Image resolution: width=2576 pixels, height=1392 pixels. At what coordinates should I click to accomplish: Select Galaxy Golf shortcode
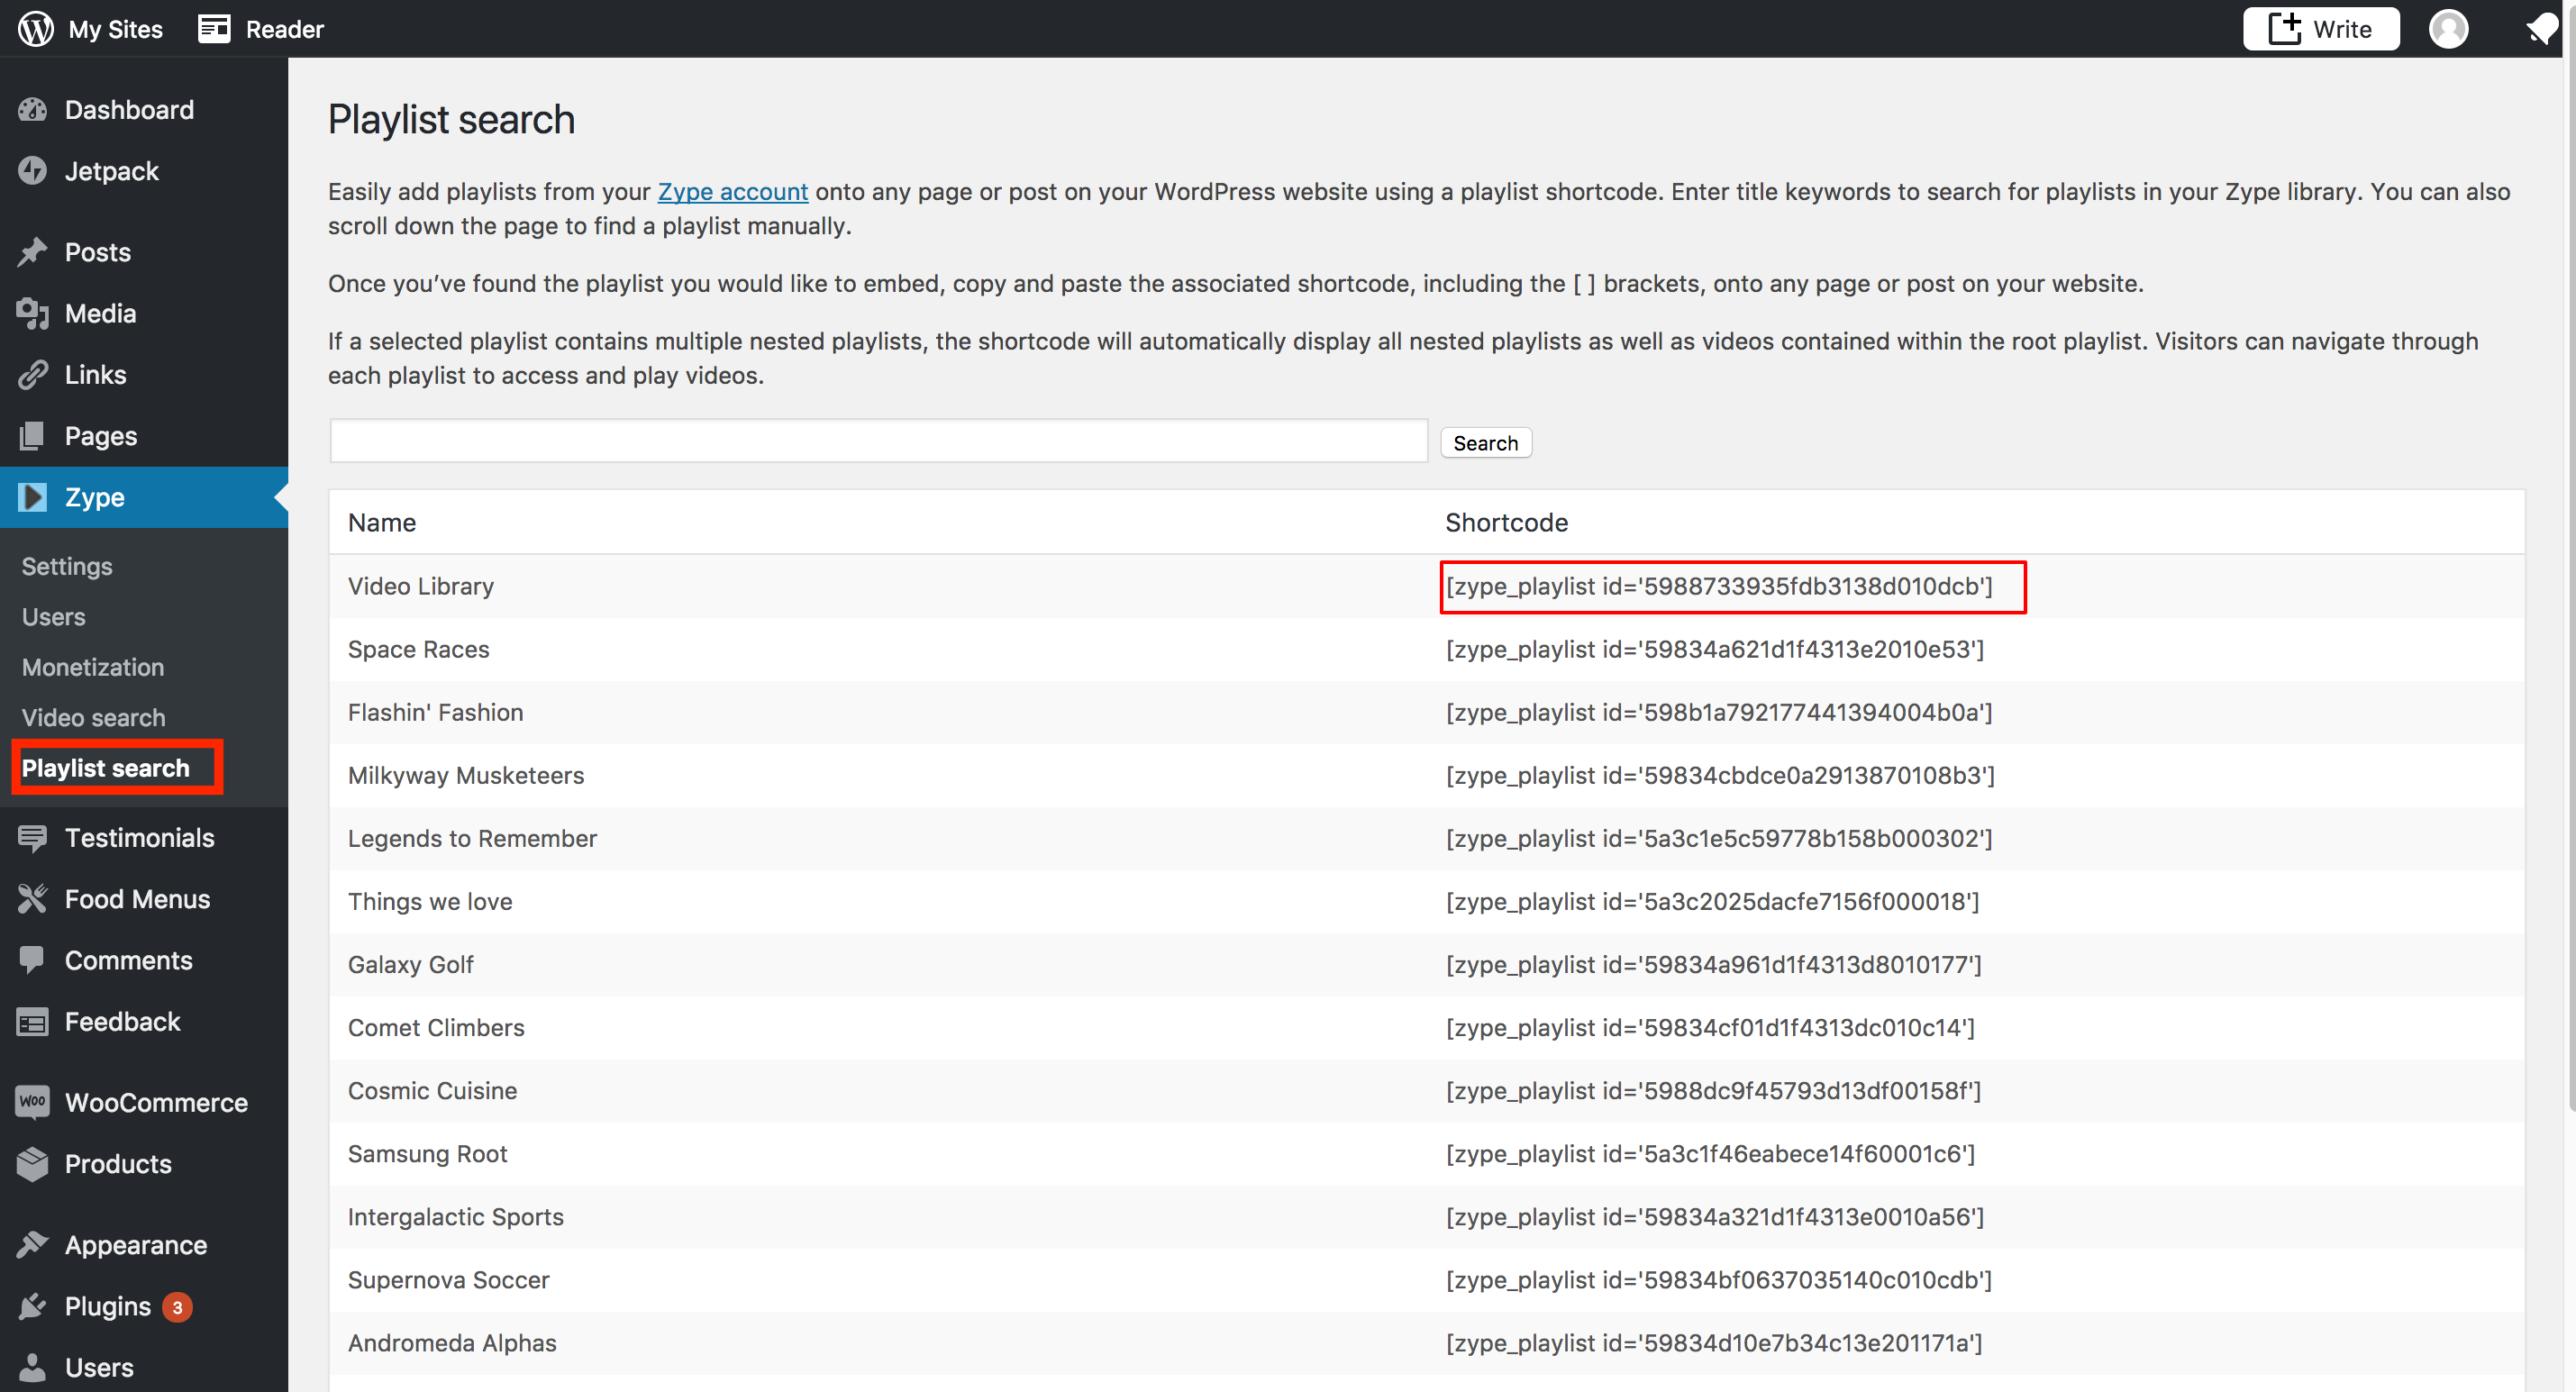[1713, 964]
